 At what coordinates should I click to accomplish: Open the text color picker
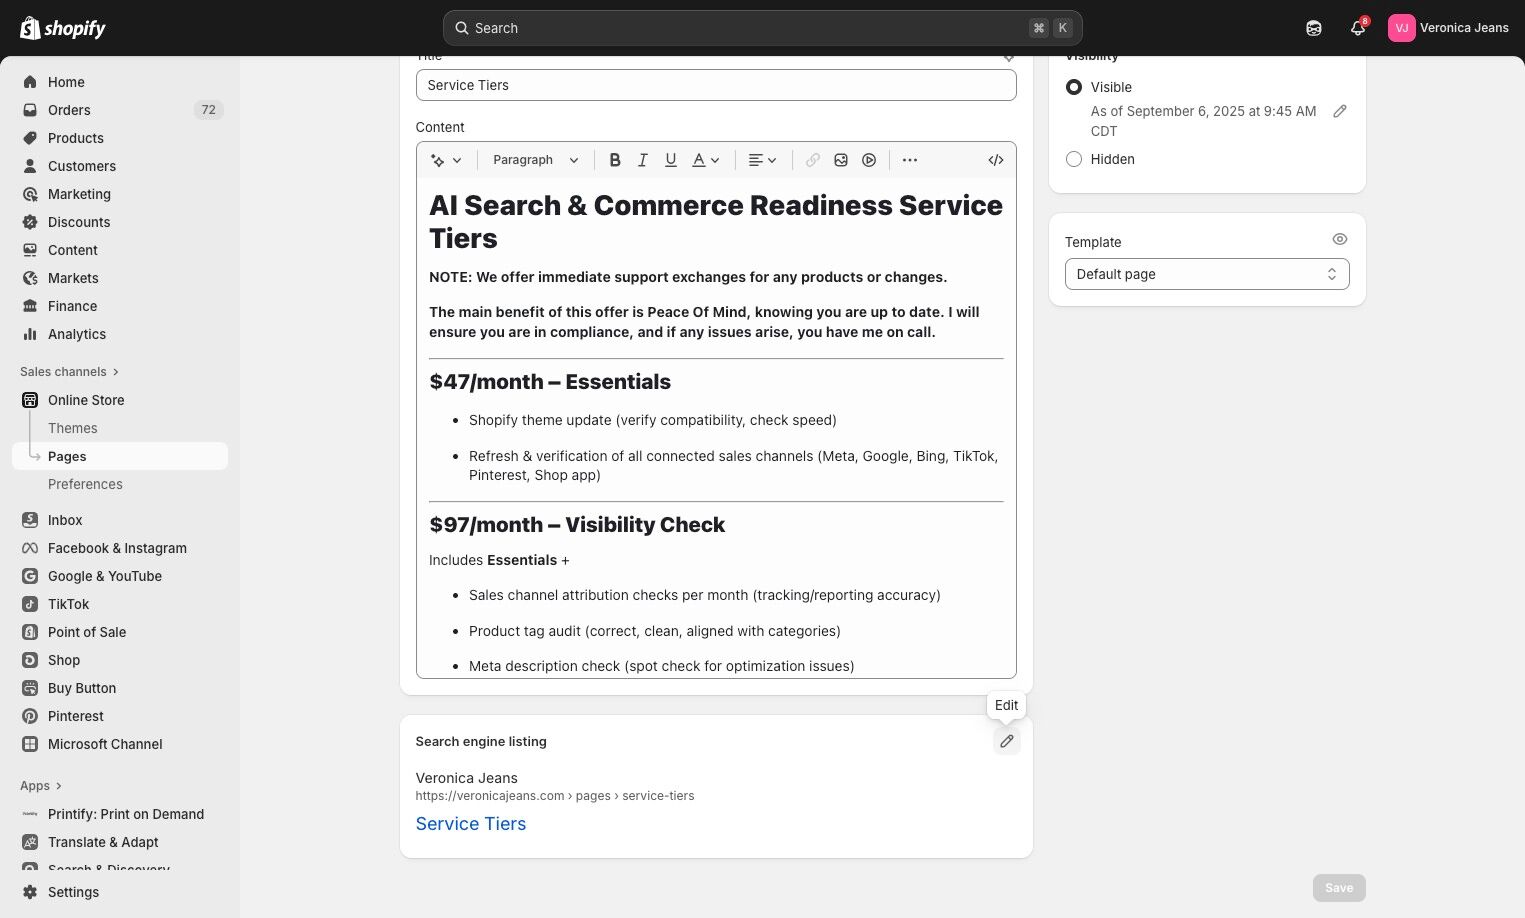pos(706,160)
